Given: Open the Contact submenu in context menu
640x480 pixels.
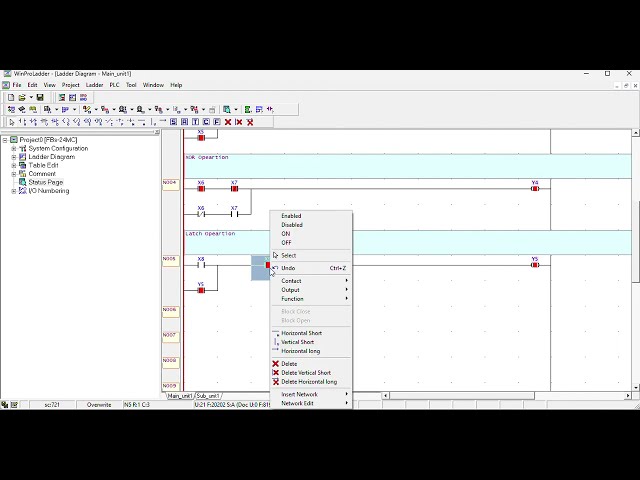Looking at the screenshot, I should (311, 281).
